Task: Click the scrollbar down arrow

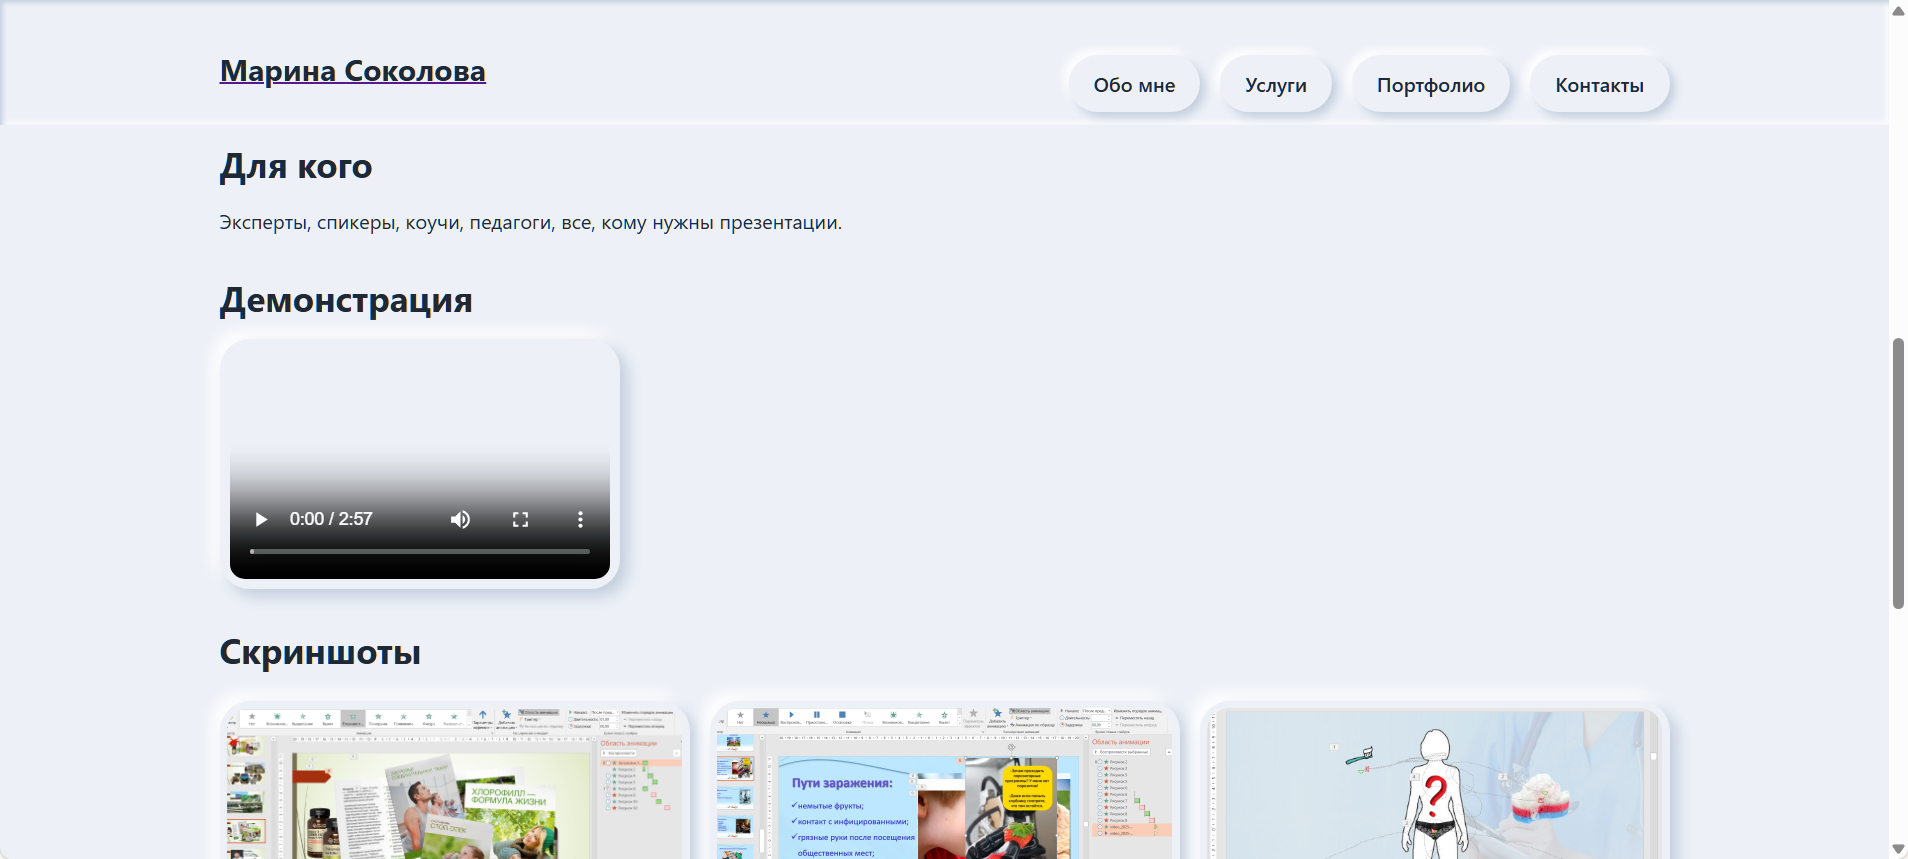Action: tap(1898, 849)
